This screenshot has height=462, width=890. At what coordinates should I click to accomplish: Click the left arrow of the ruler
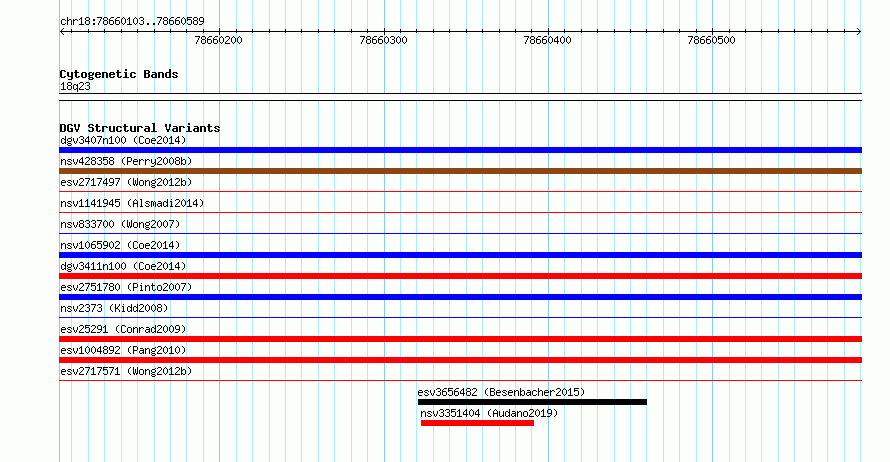[x=62, y=32]
